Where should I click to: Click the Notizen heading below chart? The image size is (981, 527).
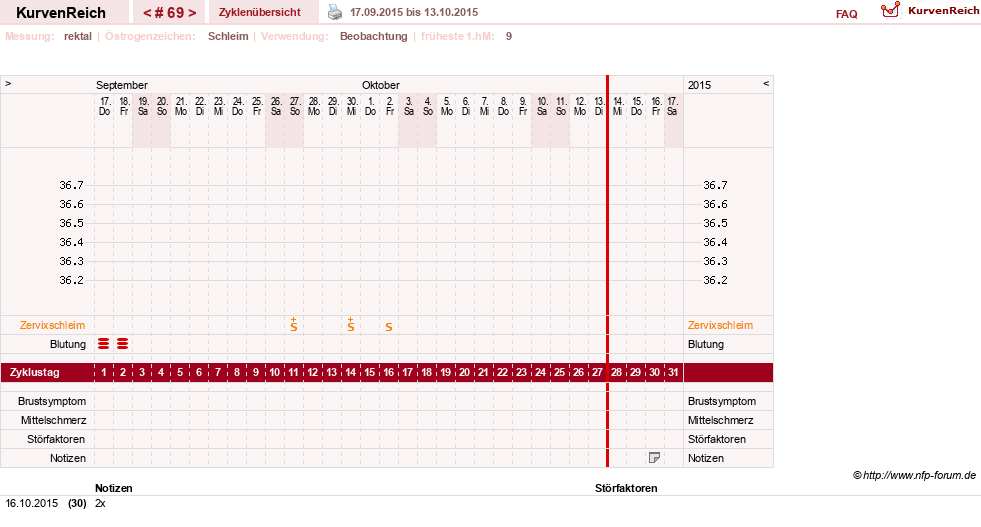pos(114,488)
